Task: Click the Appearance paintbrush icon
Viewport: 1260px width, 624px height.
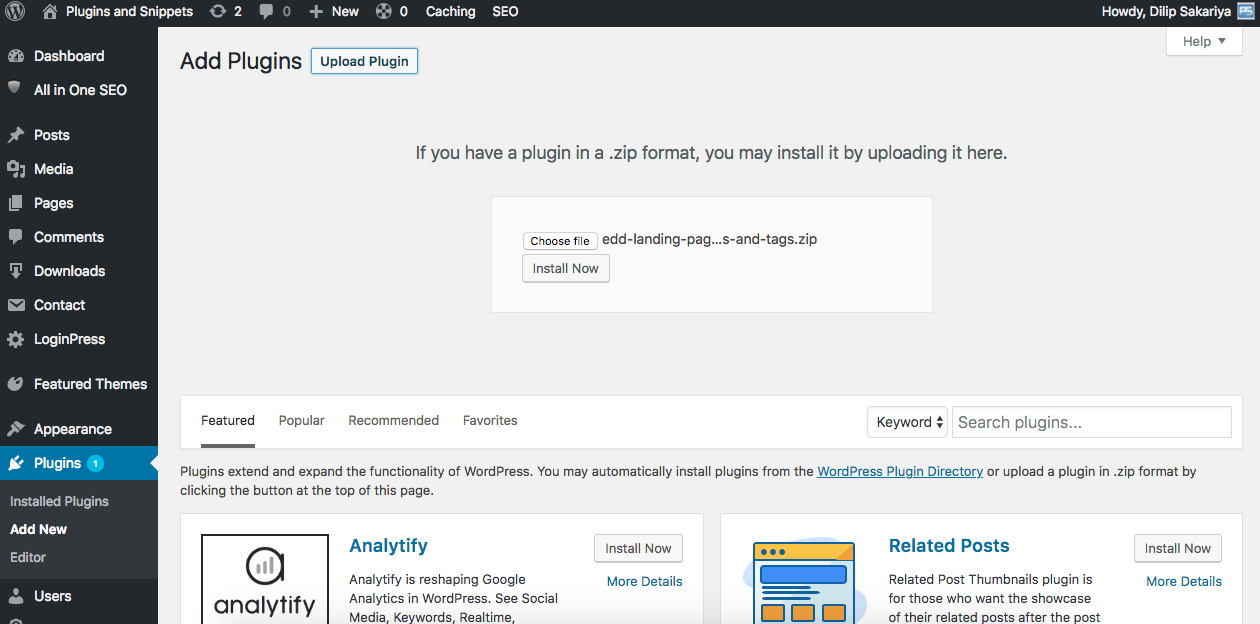Action: click(x=15, y=429)
